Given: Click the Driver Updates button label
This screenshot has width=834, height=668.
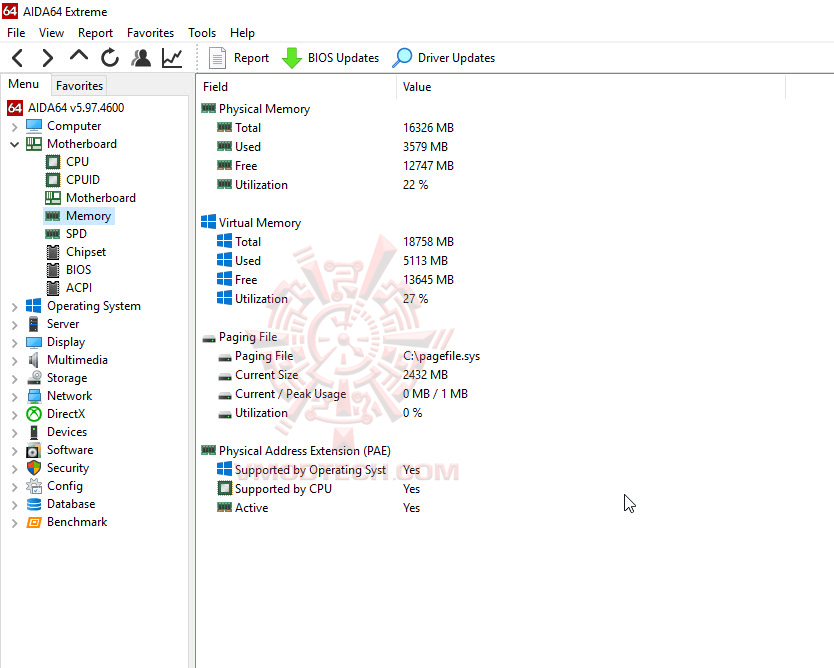Looking at the screenshot, I should pyautogui.click(x=456, y=58).
